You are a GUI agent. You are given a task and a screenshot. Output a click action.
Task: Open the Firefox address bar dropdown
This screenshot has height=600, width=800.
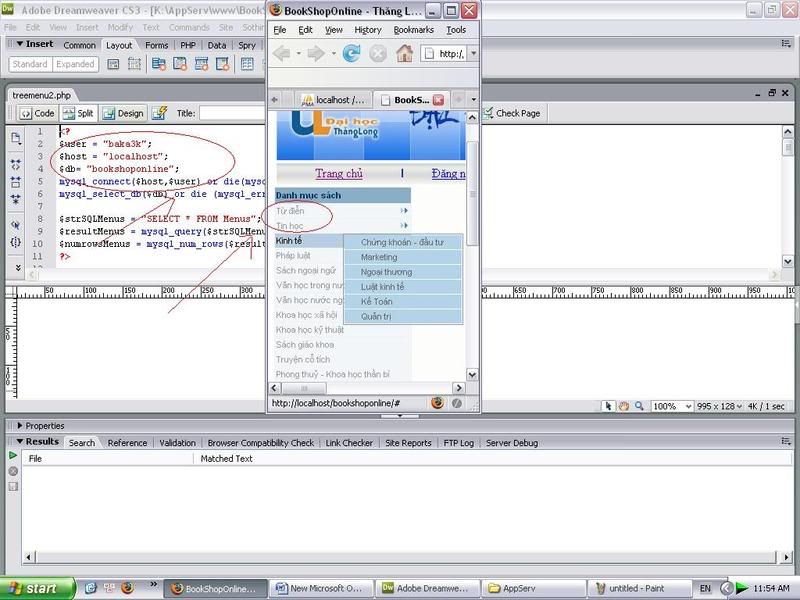pyautogui.click(x=473, y=53)
